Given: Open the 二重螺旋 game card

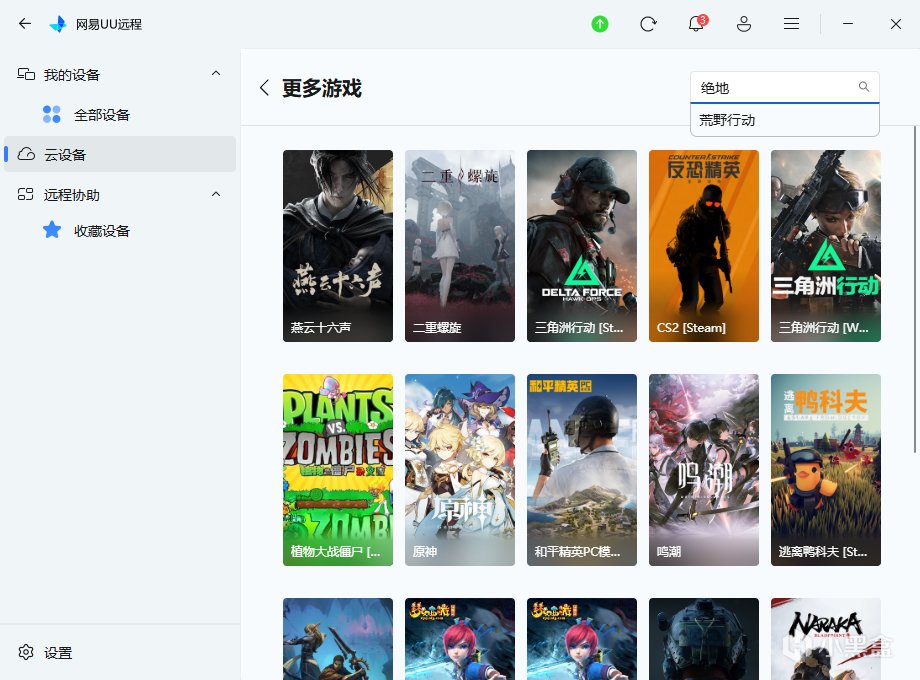Looking at the screenshot, I should (x=460, y=246).
